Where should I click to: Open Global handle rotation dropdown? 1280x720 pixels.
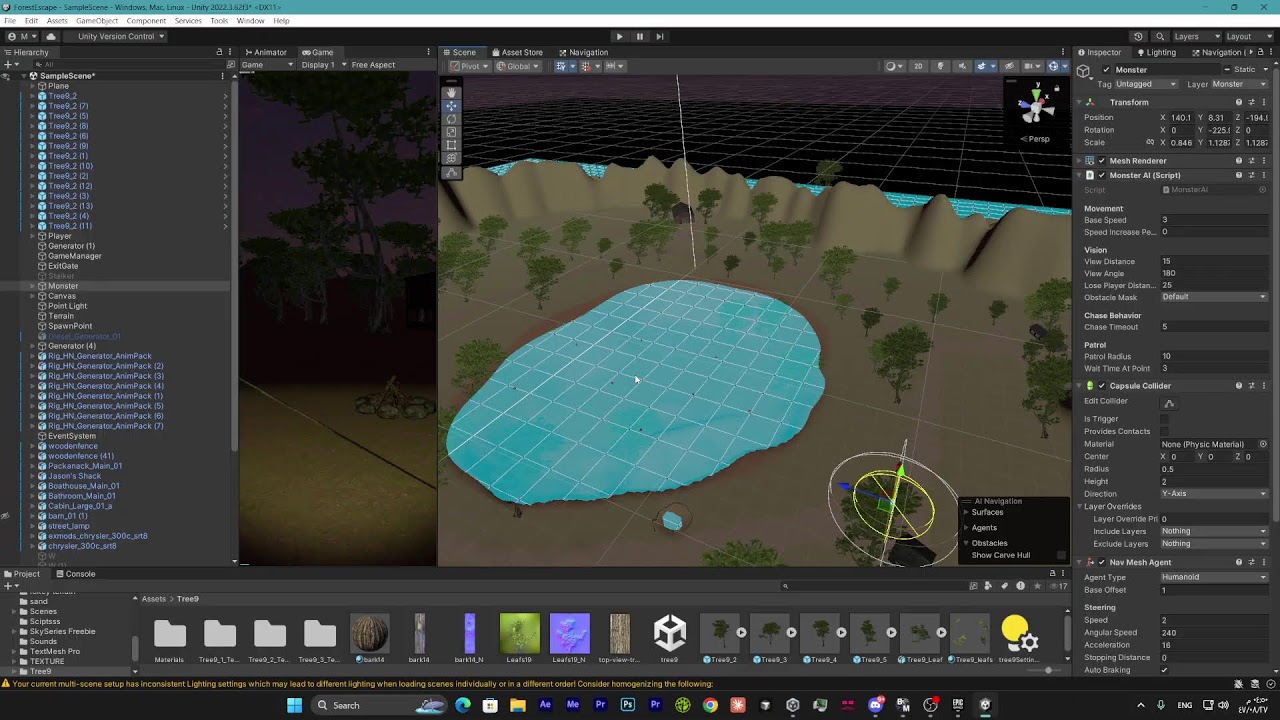(519, 66)
